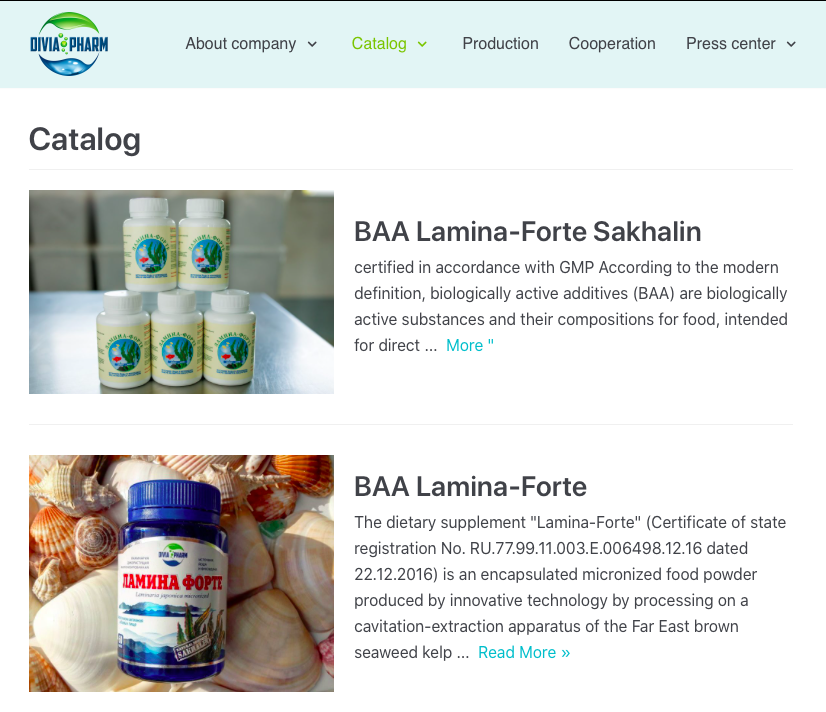Follow the Read More » link
Image resolution: width=826 pixels, height=712 pixels.
click(x=524, y=652)
